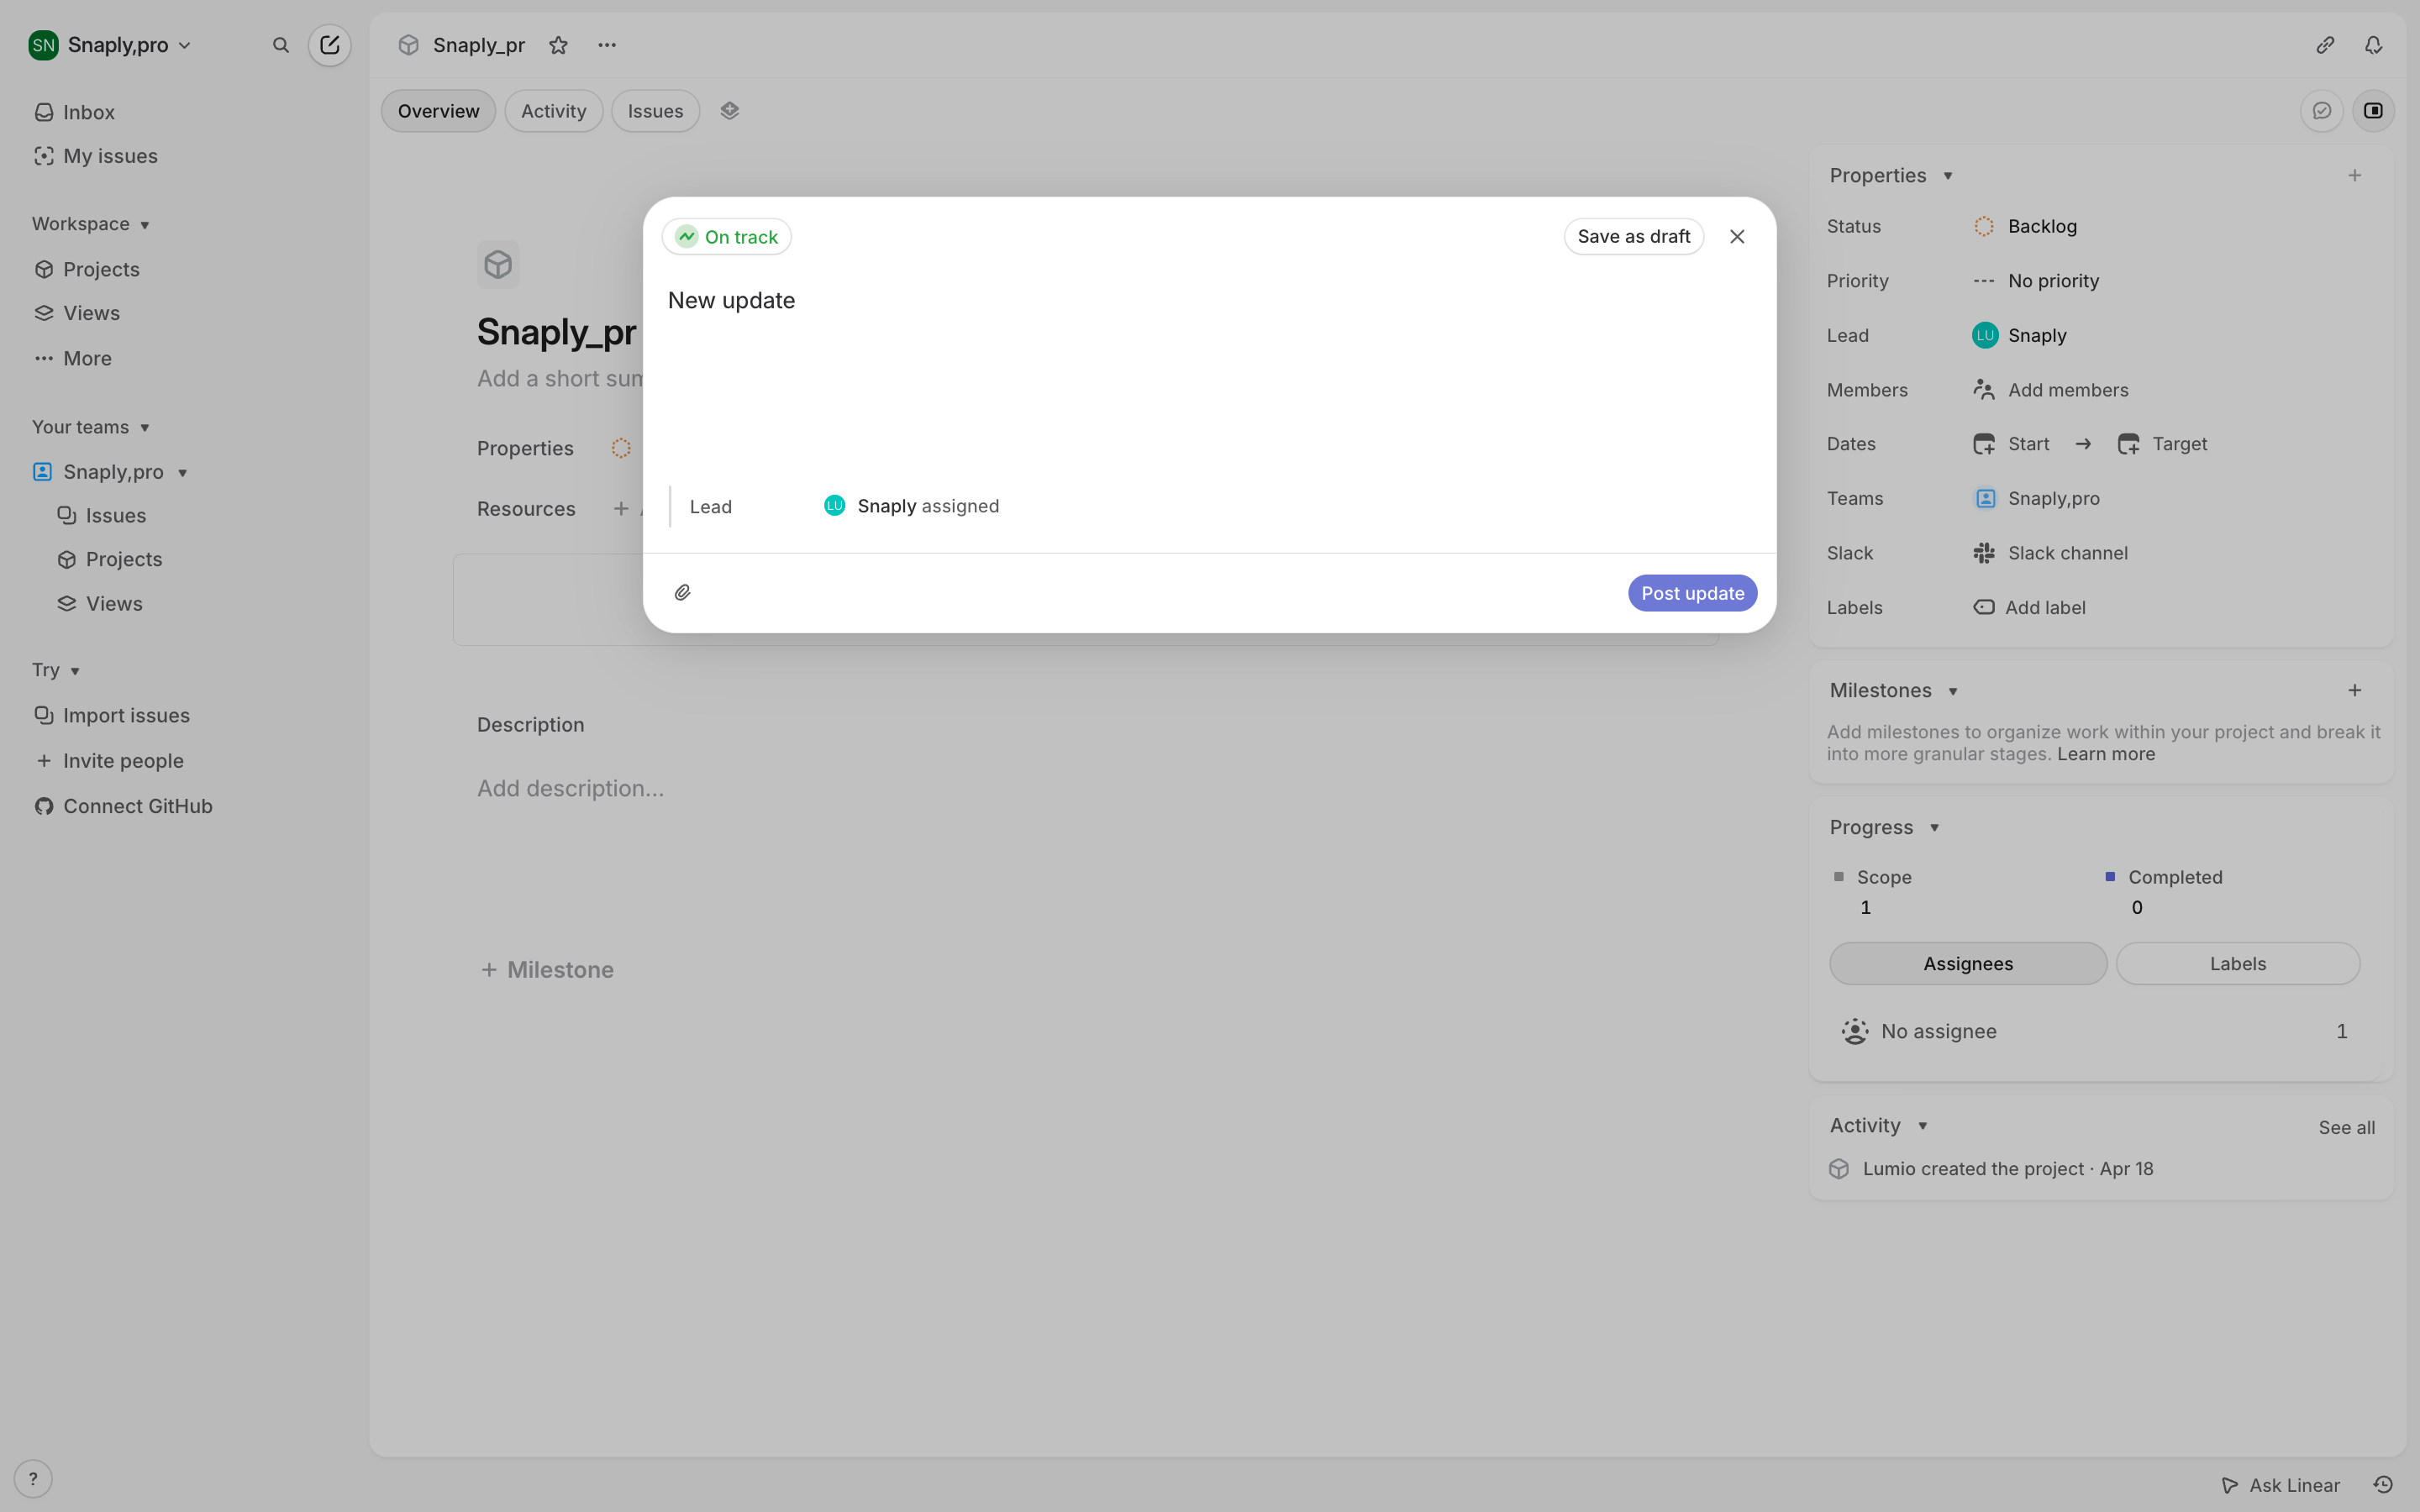Screen dimensions: 2420x1512
Task: Switch to the Issues tab
Action: 655,111
